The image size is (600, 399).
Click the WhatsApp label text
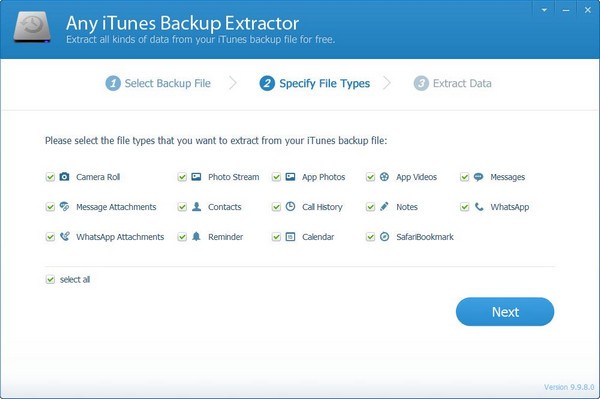(x=510, y=207)
